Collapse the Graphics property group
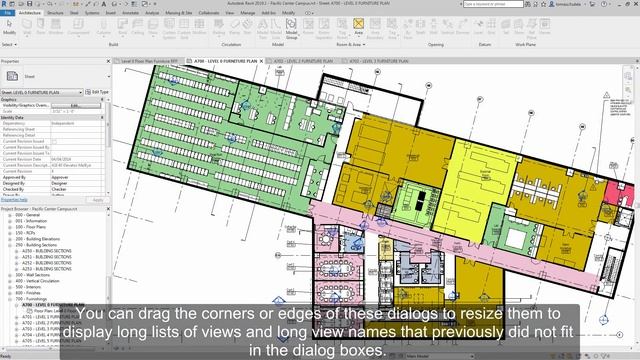 [102, 99]
